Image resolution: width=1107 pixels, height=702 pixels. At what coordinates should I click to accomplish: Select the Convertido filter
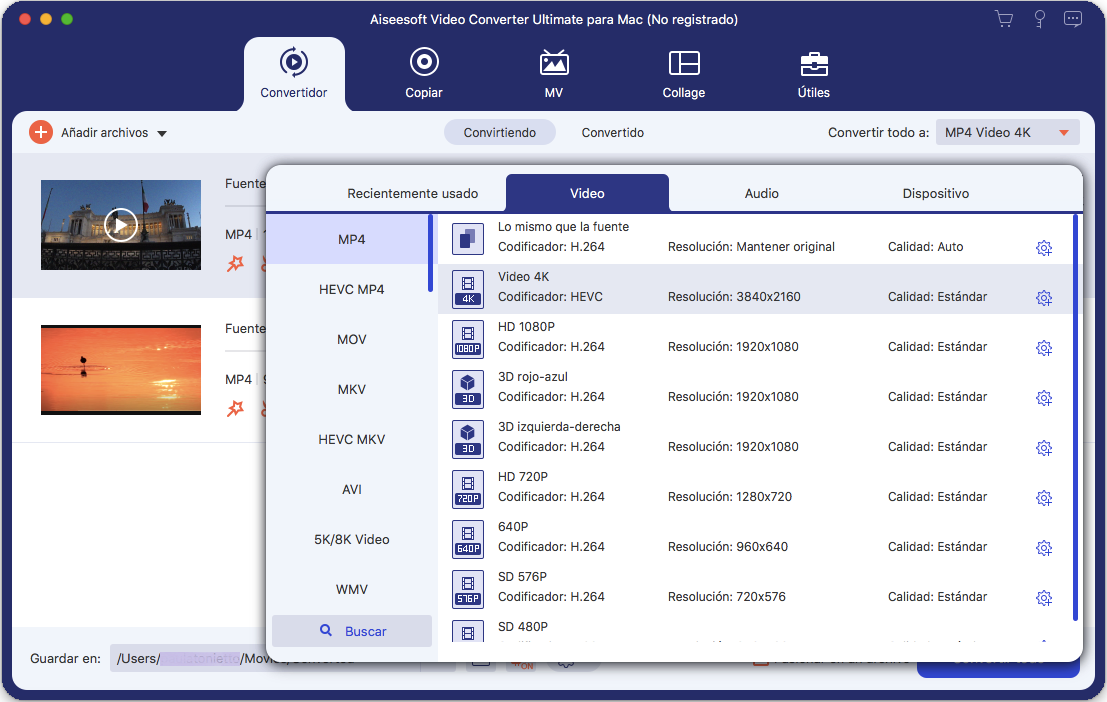613,132
